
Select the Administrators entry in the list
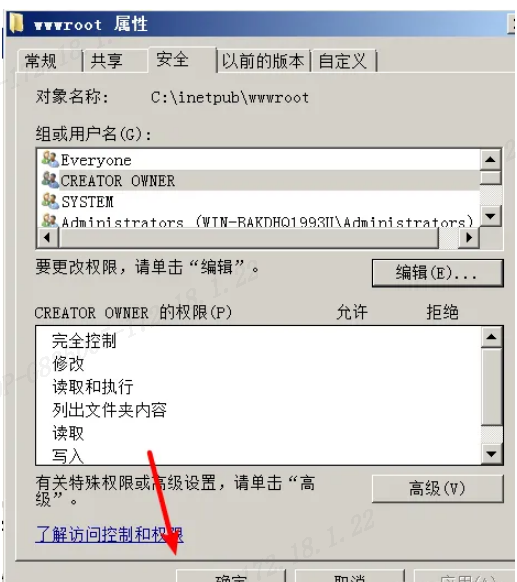[x=266, y=222]
